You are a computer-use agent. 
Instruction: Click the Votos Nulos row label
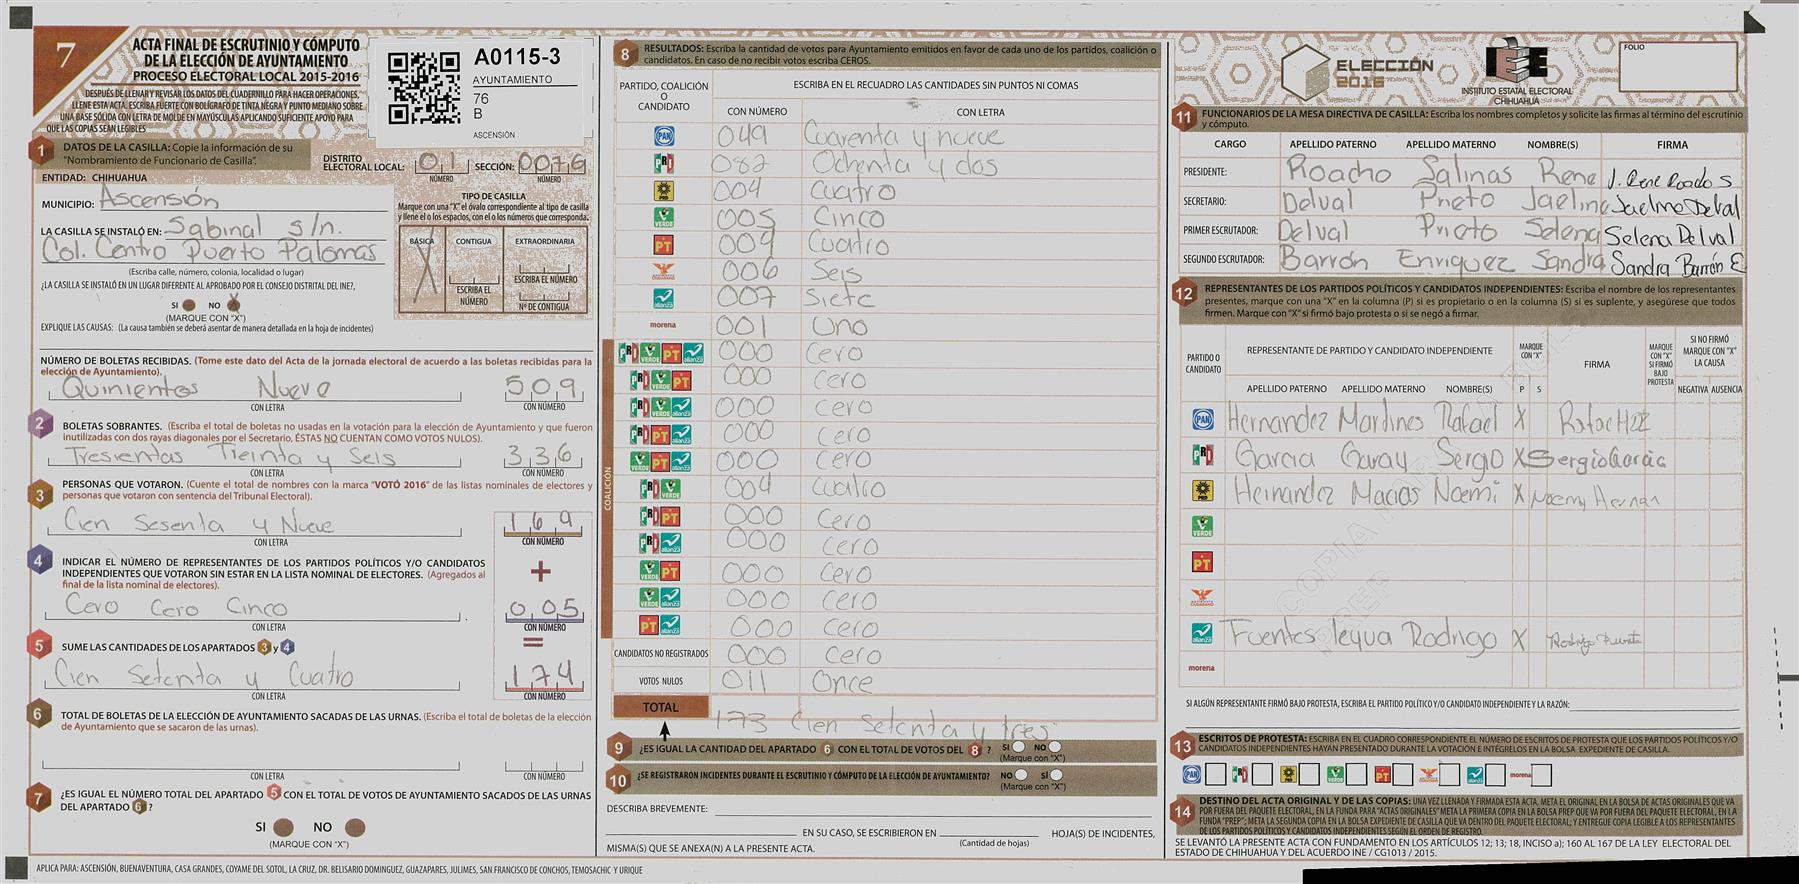point(660,681)
